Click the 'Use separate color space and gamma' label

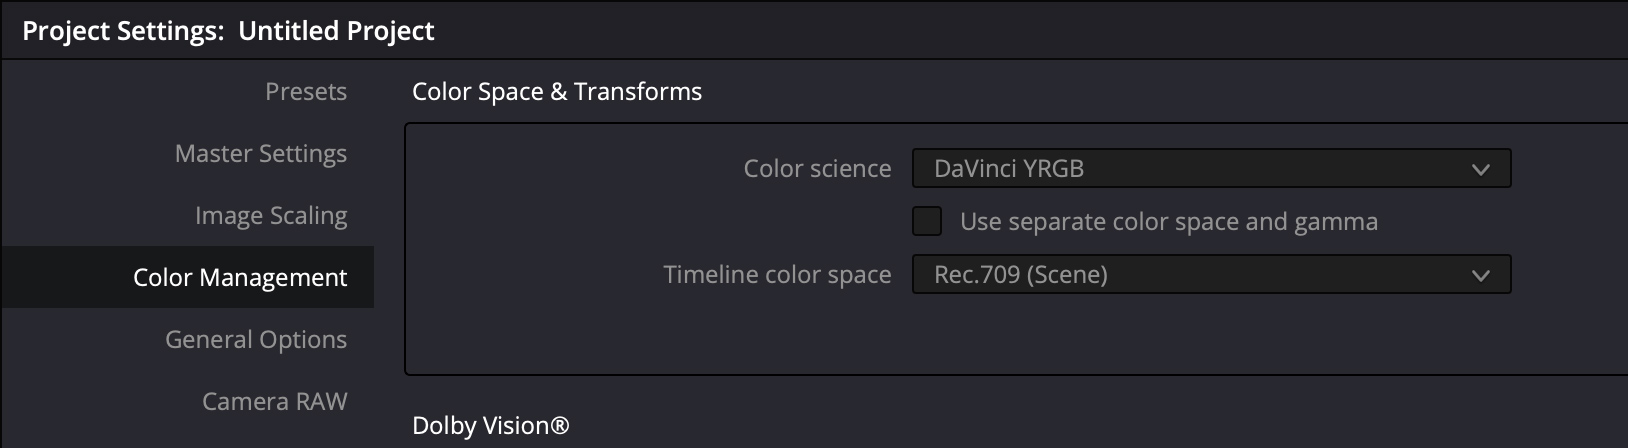(1168, 222)
